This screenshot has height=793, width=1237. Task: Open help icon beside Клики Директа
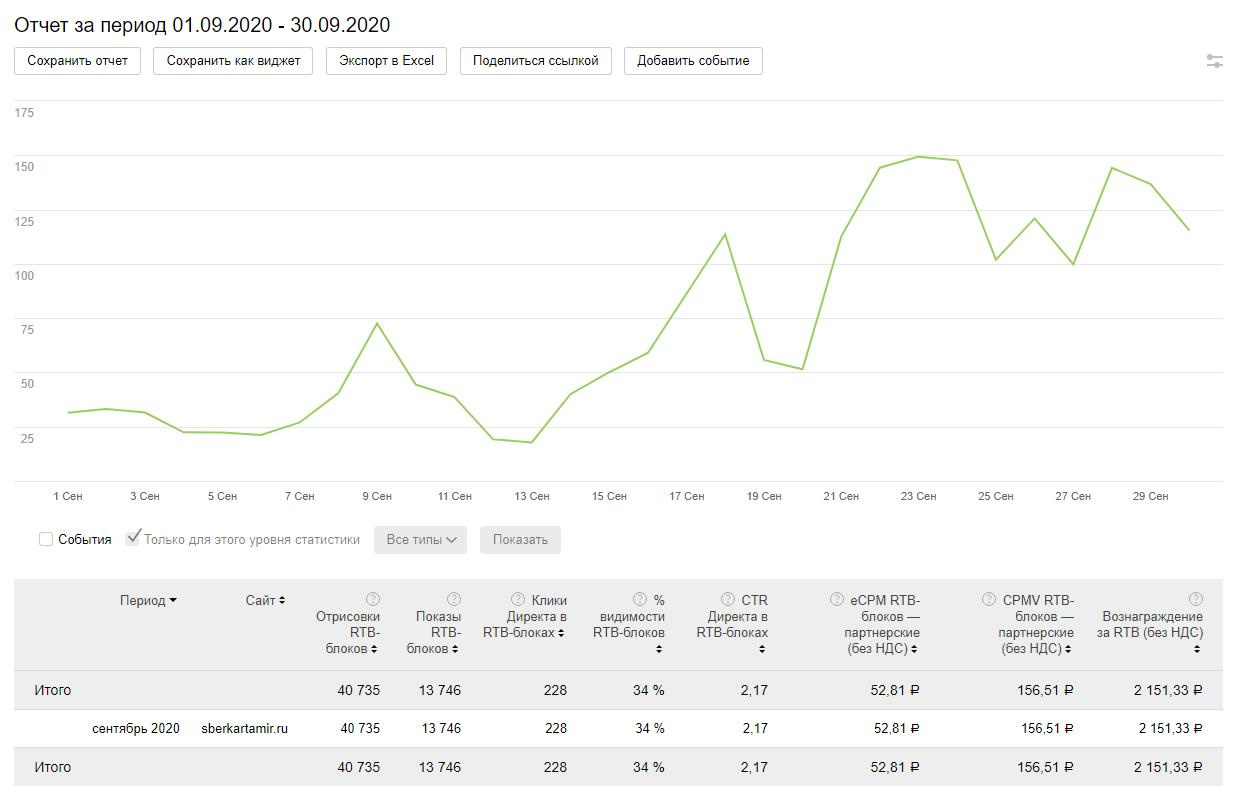[518, 600]
